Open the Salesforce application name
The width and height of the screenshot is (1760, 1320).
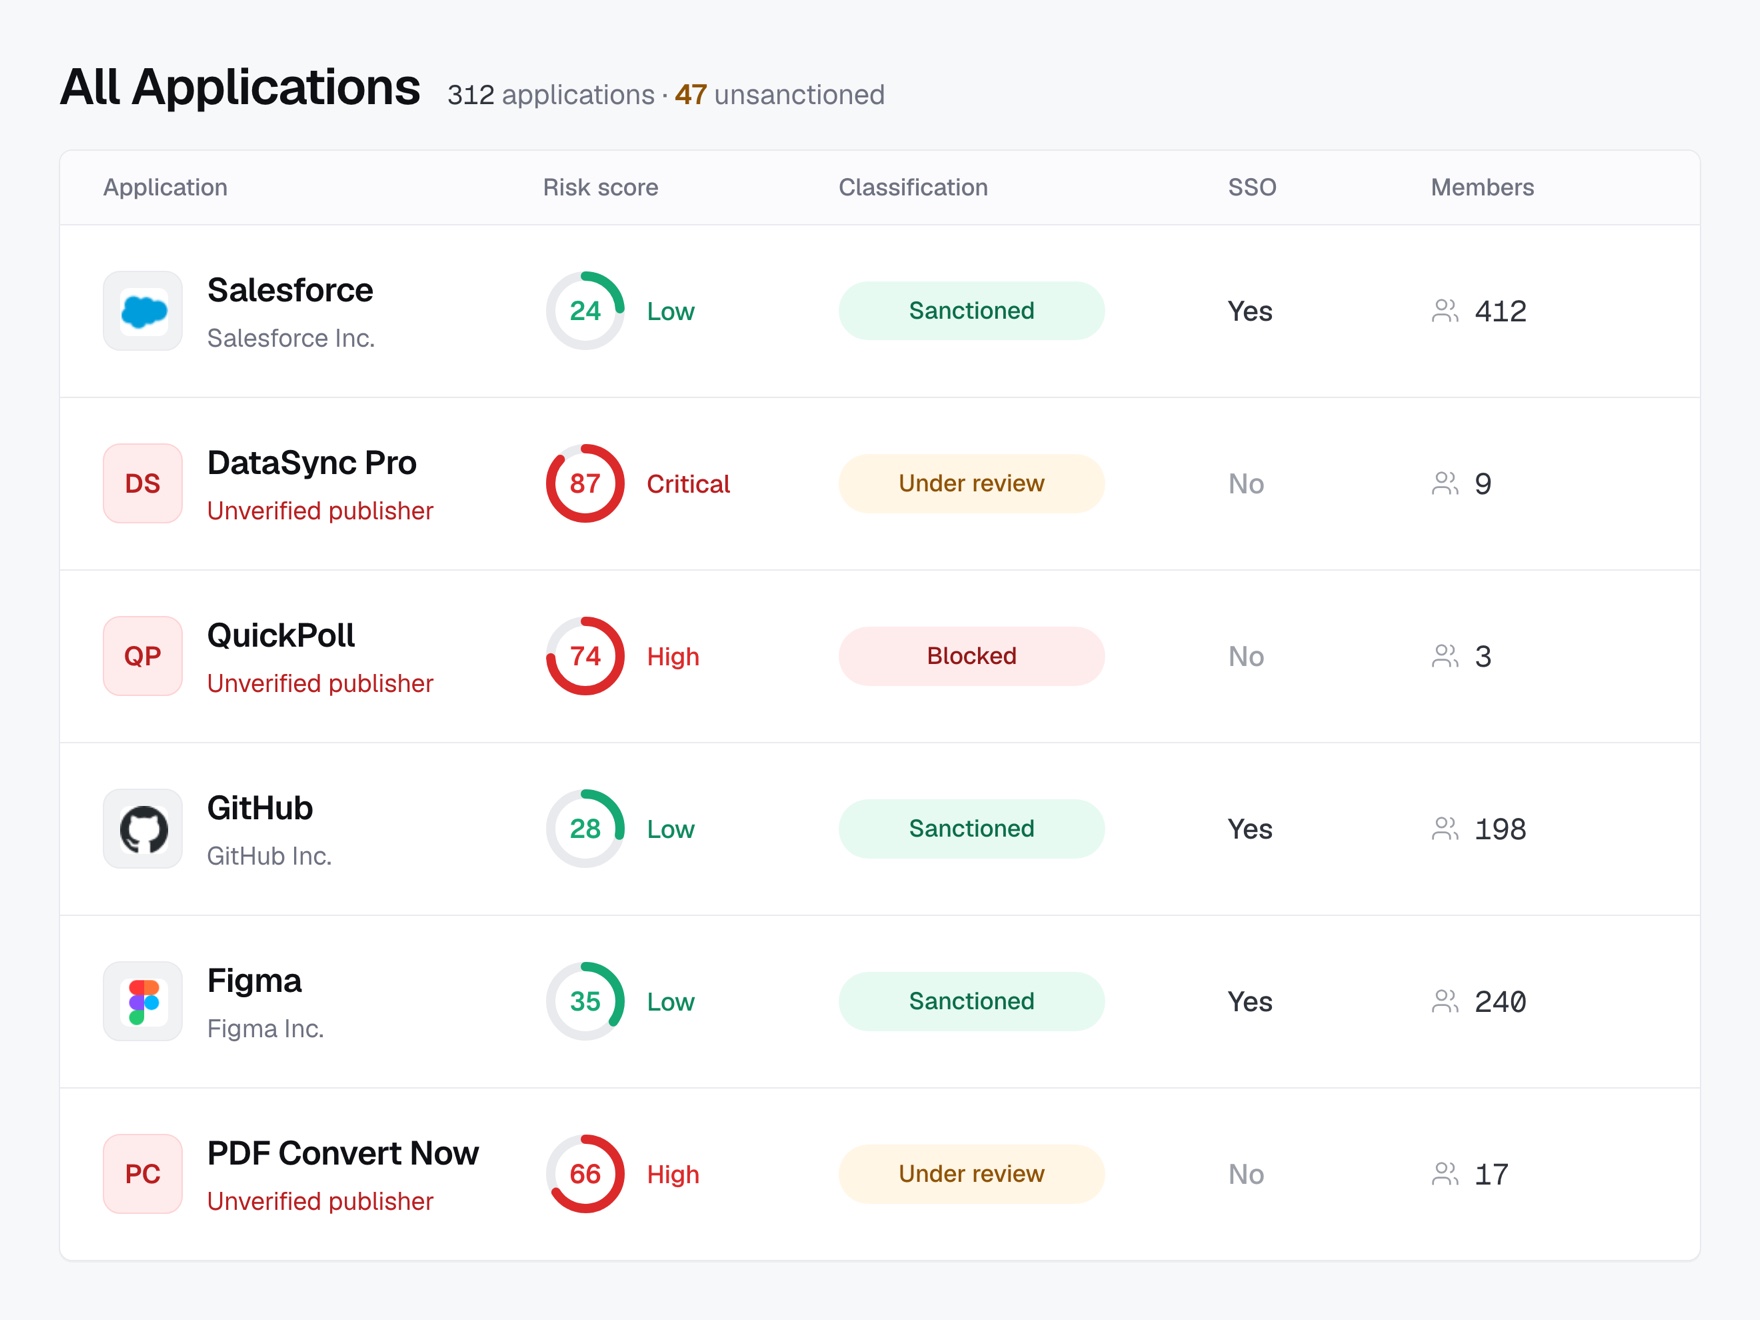tap(290, 290)
